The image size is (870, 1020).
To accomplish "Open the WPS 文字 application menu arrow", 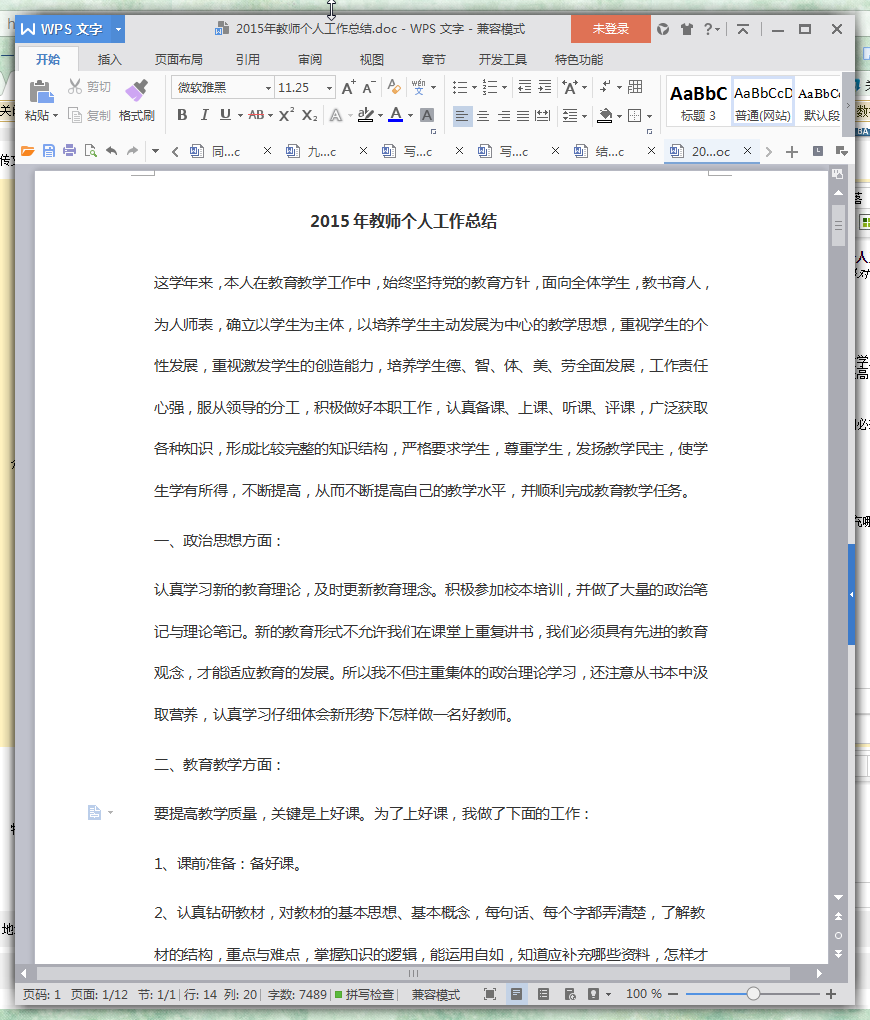I will coord(118,29).
